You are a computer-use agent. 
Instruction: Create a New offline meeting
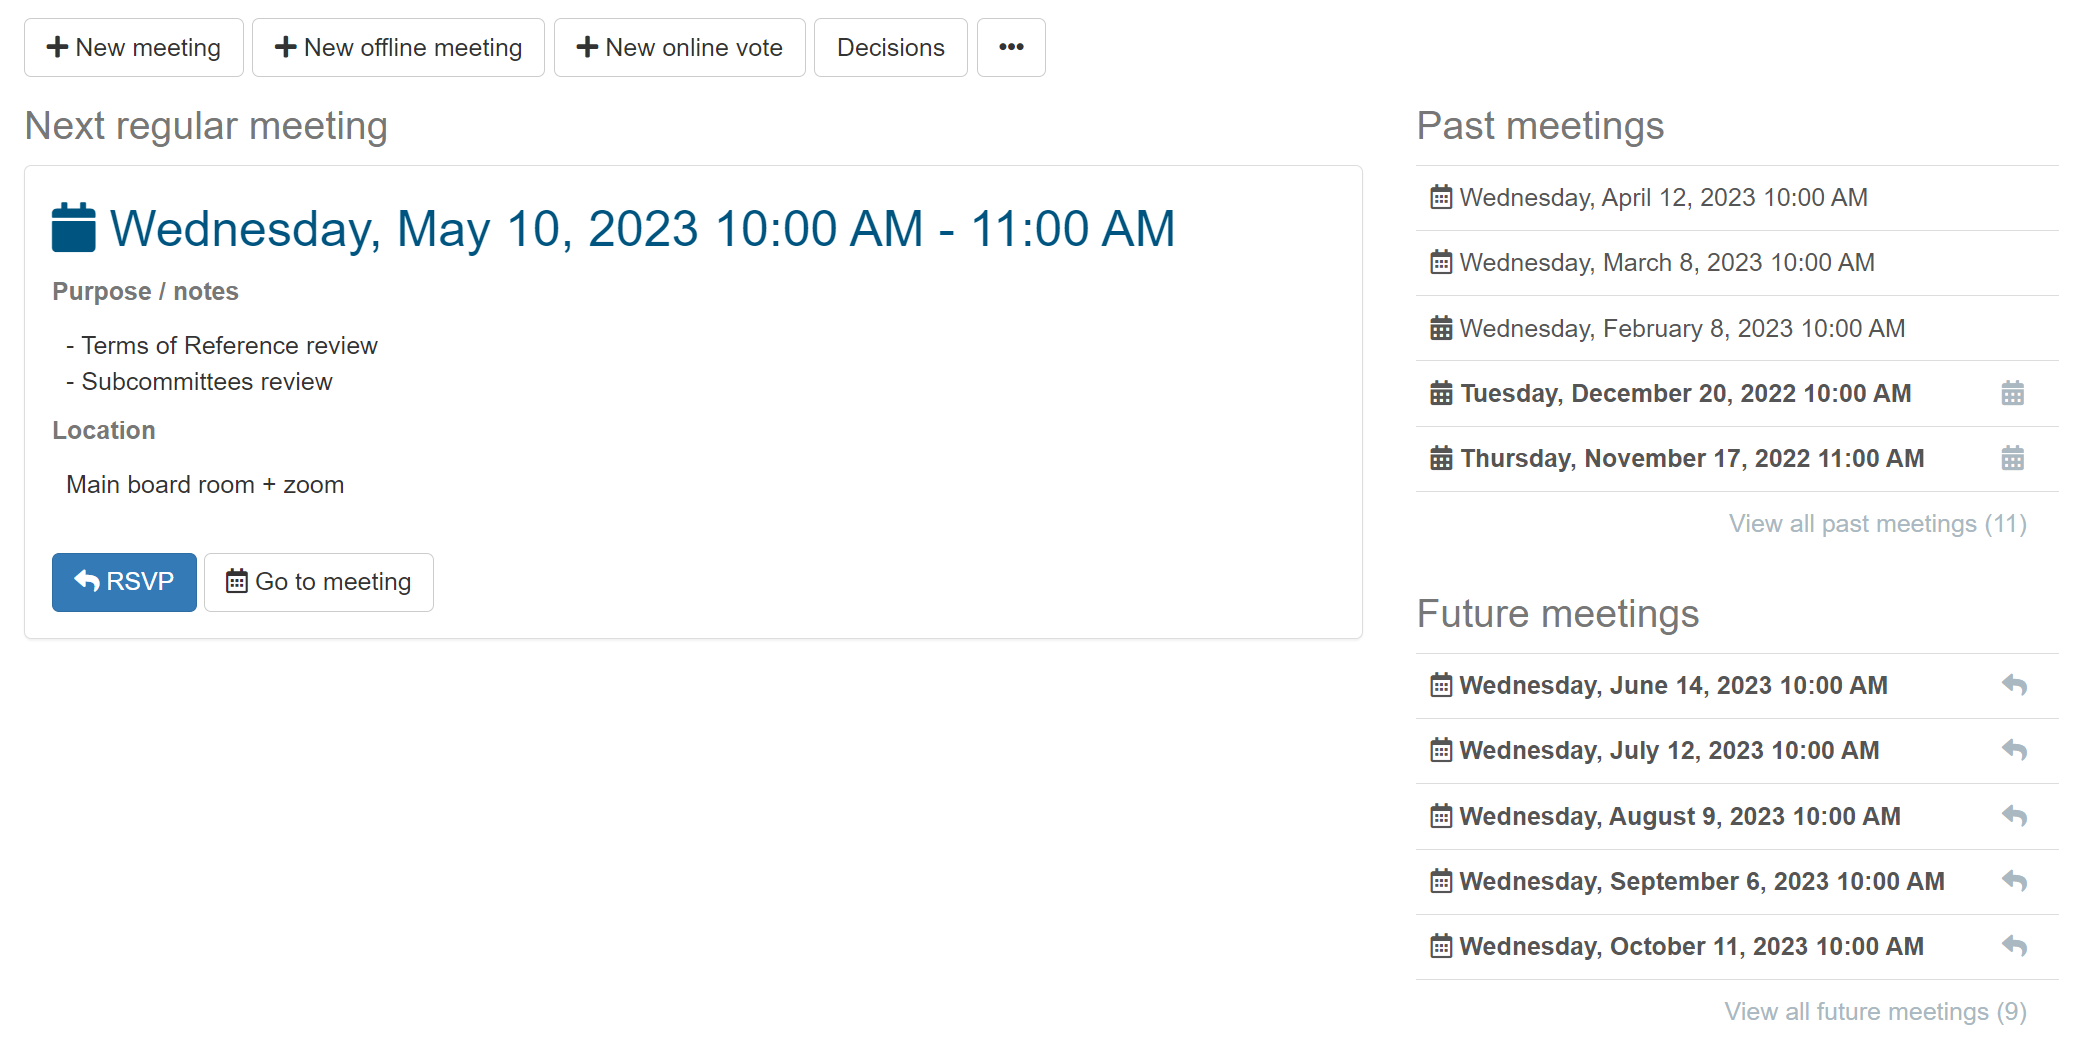click(x=398, y=47)
